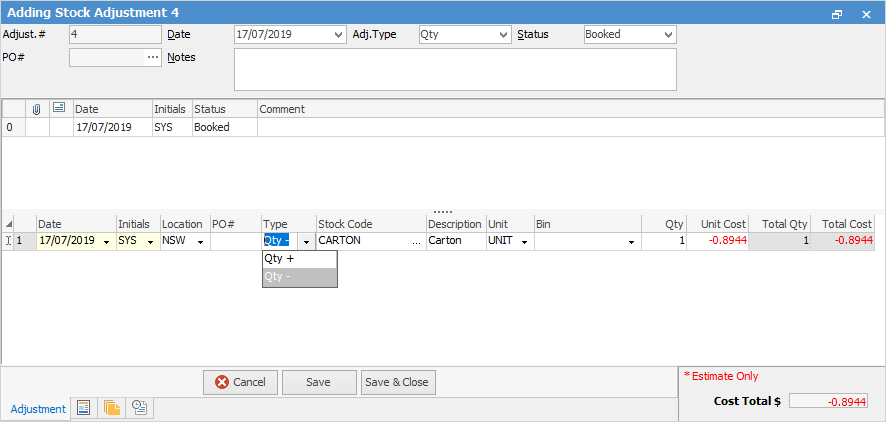
Task: Click the Adjust.# field showing 4
Action: 115,34
